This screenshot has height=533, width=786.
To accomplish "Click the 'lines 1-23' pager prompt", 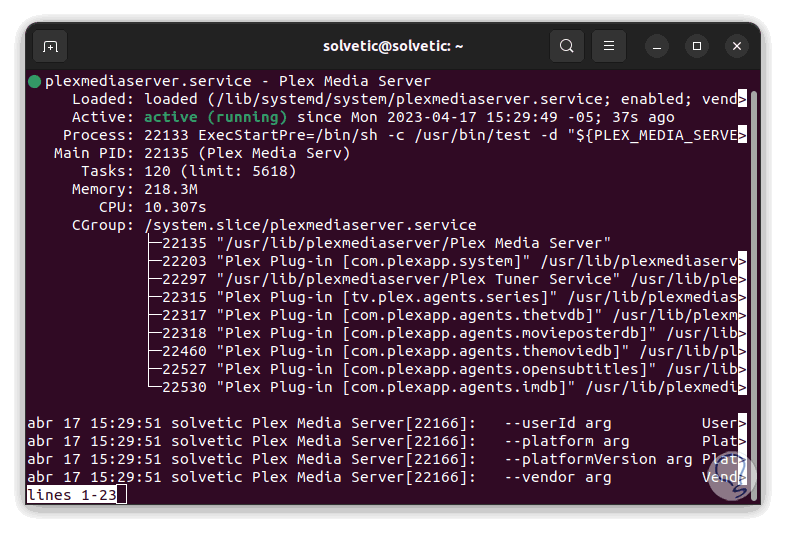I will [71, 495].
